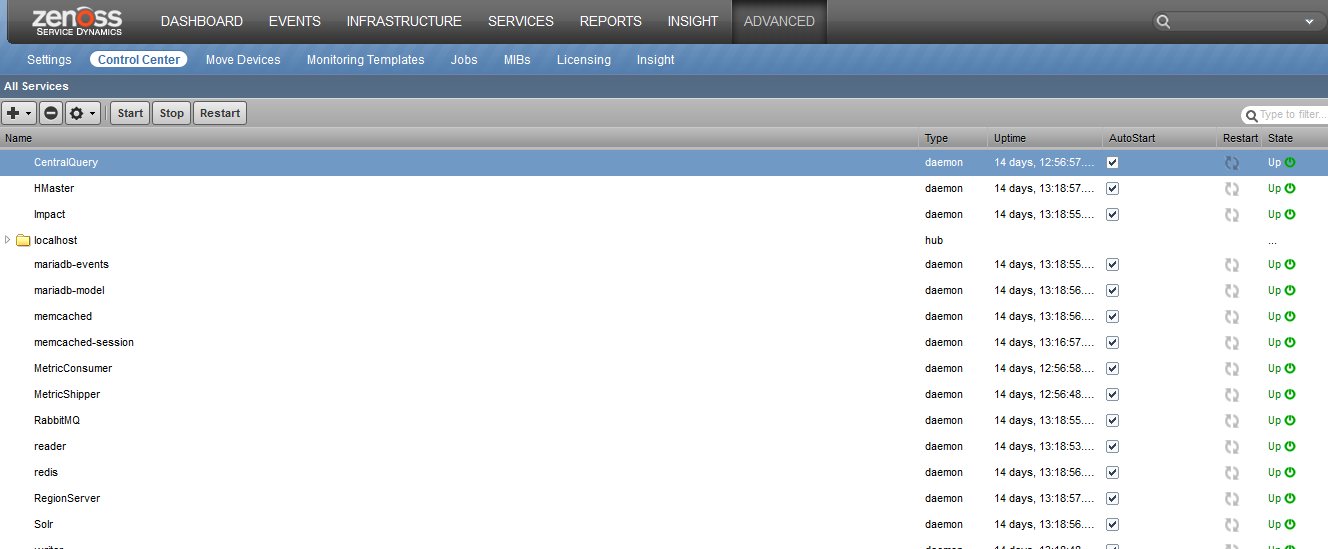Switch to the Monitoring Templates tab
This screenshot has height=549, width=1328.
pyautogui.click(x=365, y=60)
